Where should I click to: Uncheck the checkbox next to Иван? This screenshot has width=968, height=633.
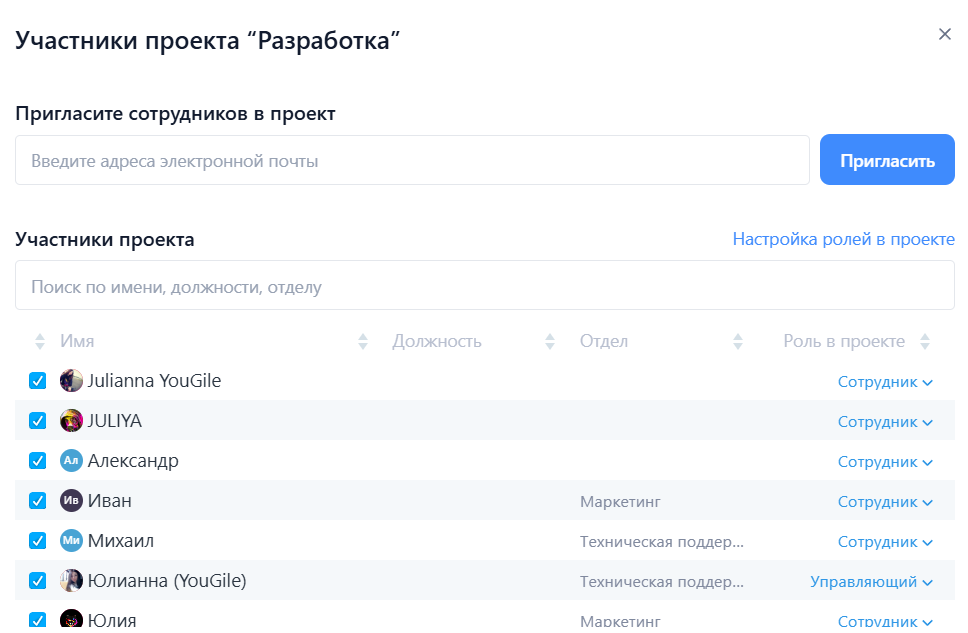tap(37, 501)
